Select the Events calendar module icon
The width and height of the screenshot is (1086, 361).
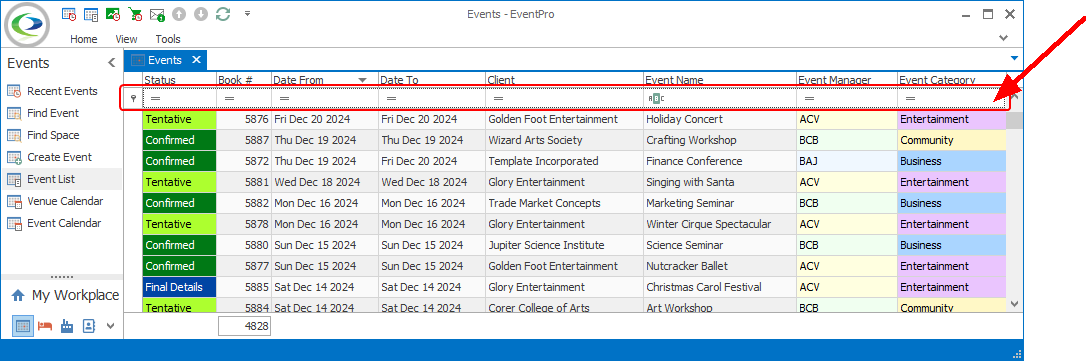point(23,326)
